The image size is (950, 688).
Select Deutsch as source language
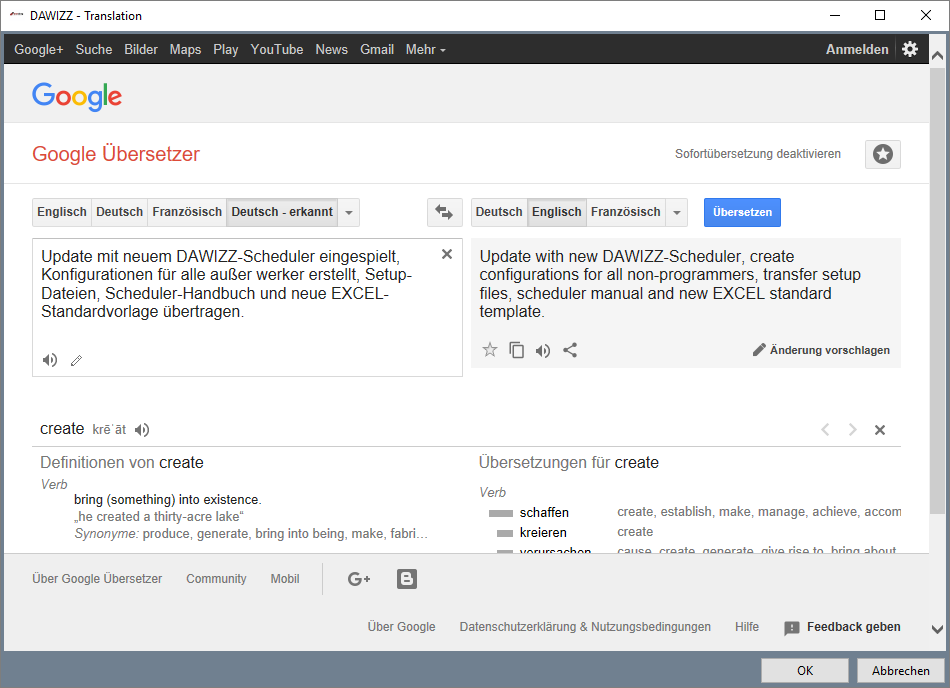click(x=119, y=213)
